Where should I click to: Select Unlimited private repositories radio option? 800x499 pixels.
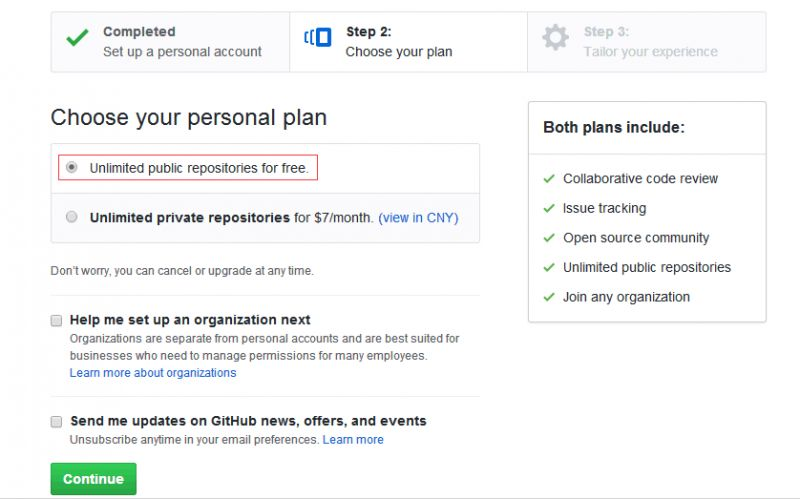(71, 217)
